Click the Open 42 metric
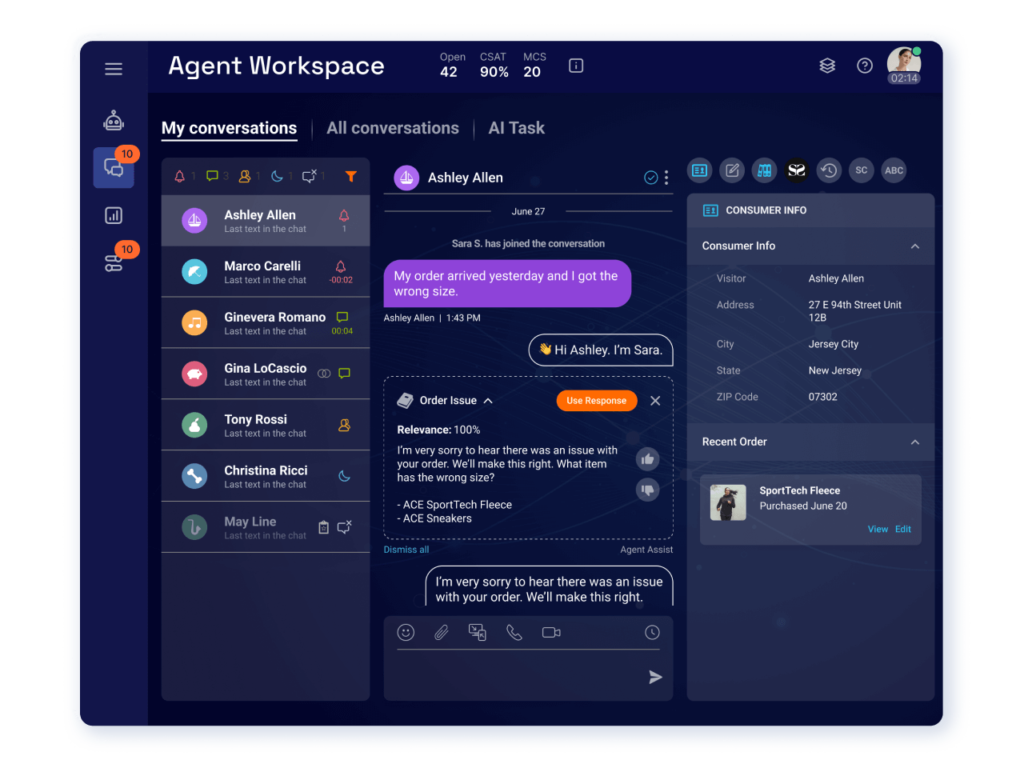Viewport: 1024px width, 768px height. (x=451, y=65)
